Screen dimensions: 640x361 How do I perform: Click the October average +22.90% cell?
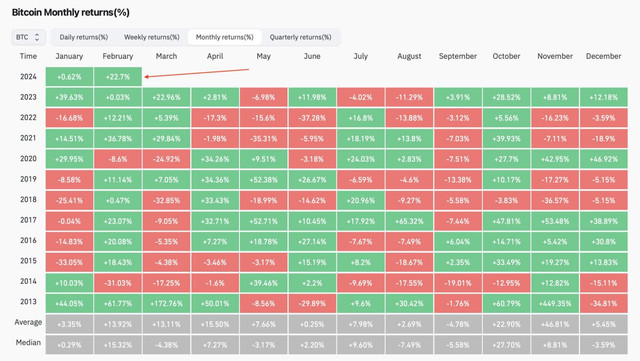506,324
